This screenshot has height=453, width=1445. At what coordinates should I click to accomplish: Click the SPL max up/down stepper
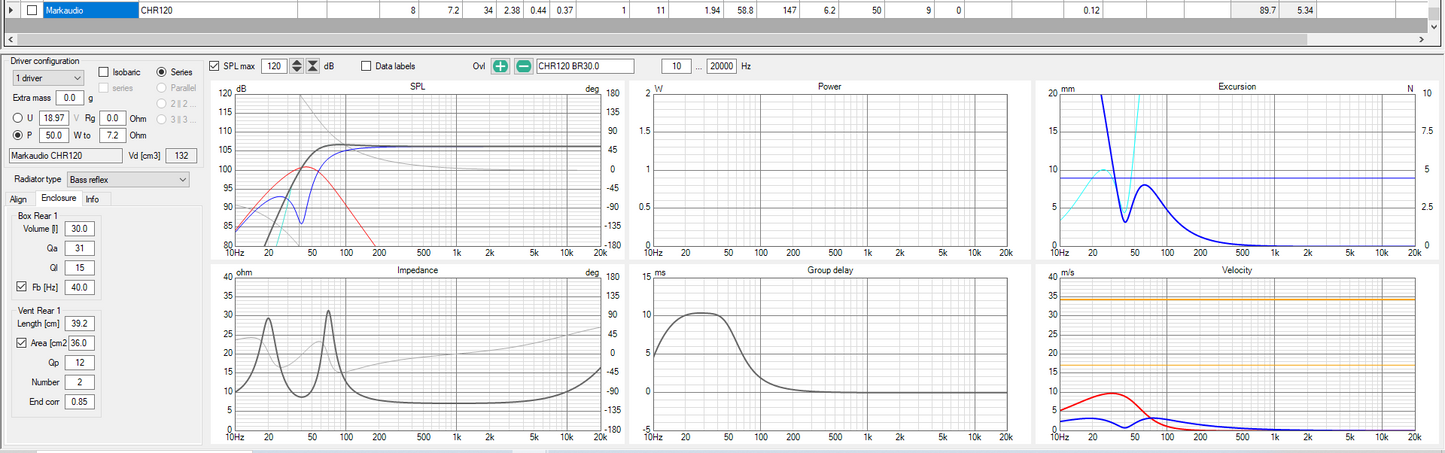pyautogui.click(x=297, y=66)
